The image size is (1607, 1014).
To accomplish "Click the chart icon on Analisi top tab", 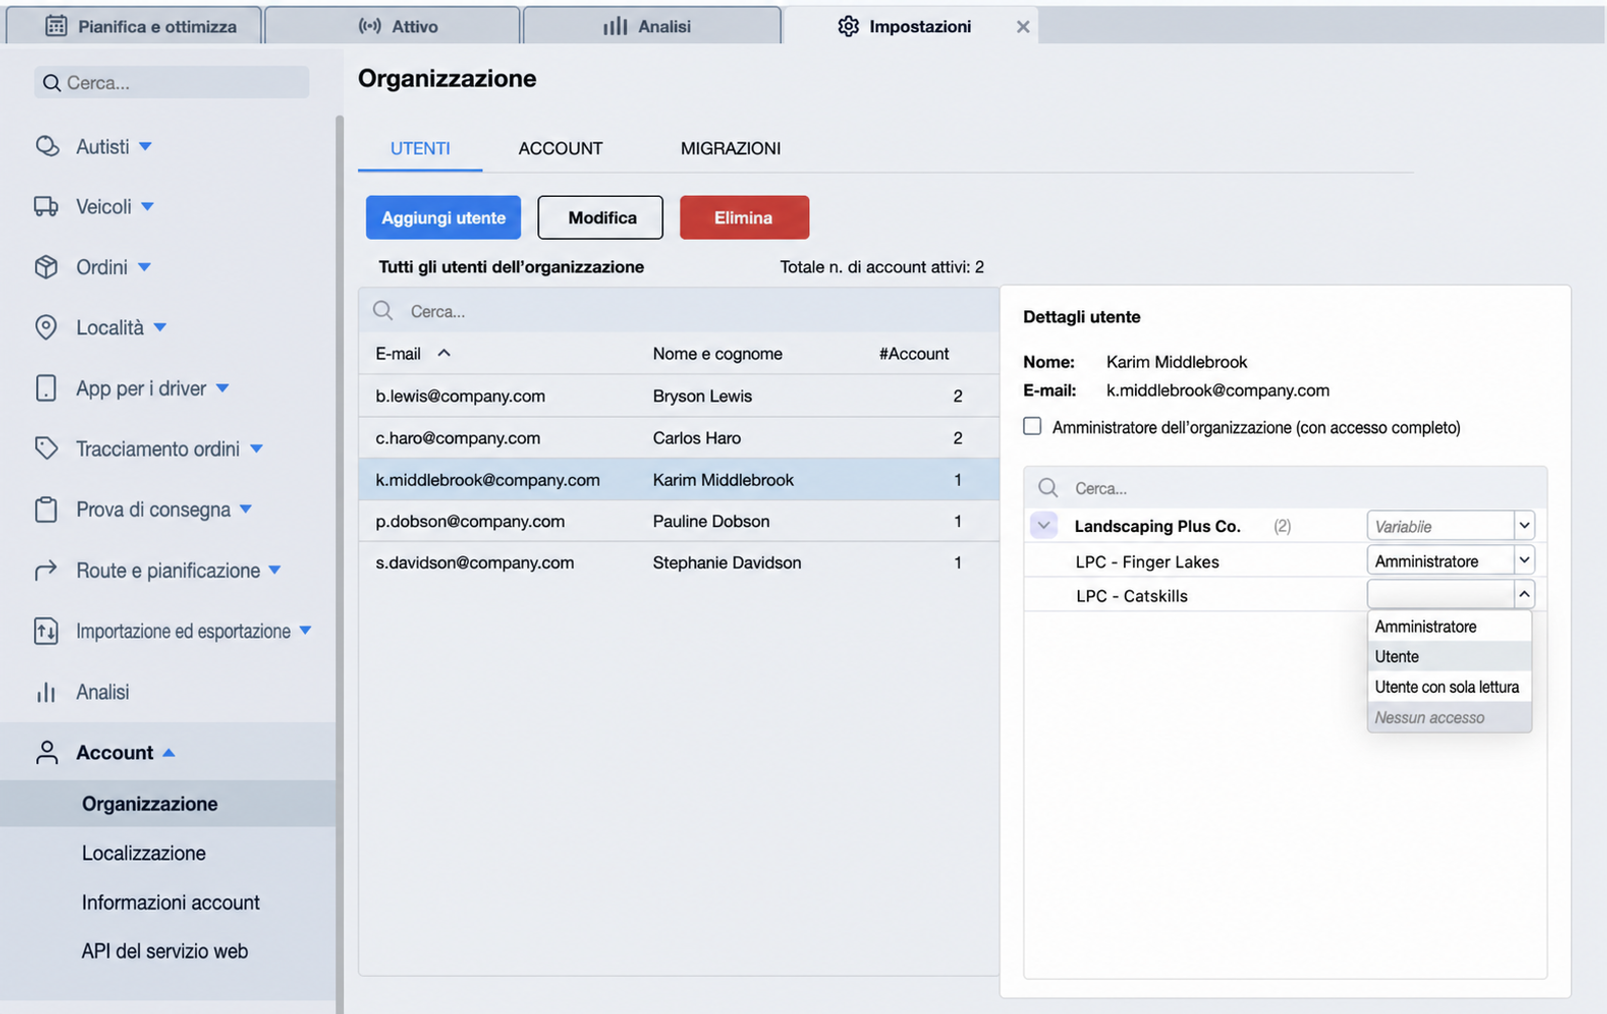I will (615, 26).
